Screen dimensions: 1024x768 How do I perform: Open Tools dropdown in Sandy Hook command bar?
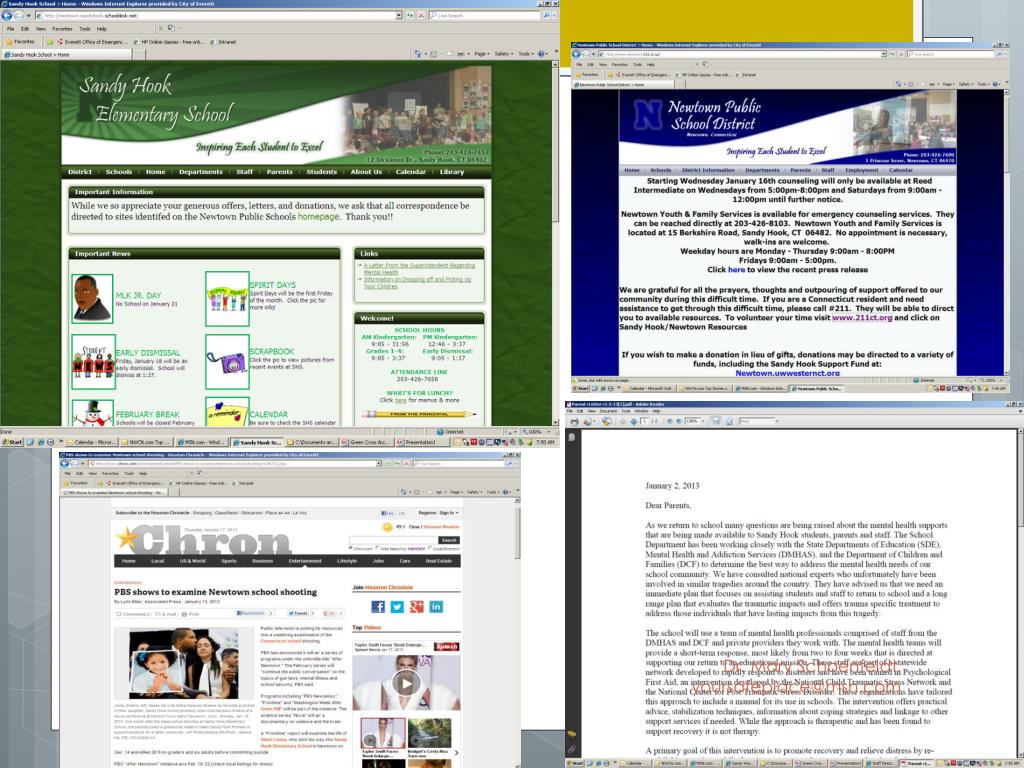pos(526,54)
